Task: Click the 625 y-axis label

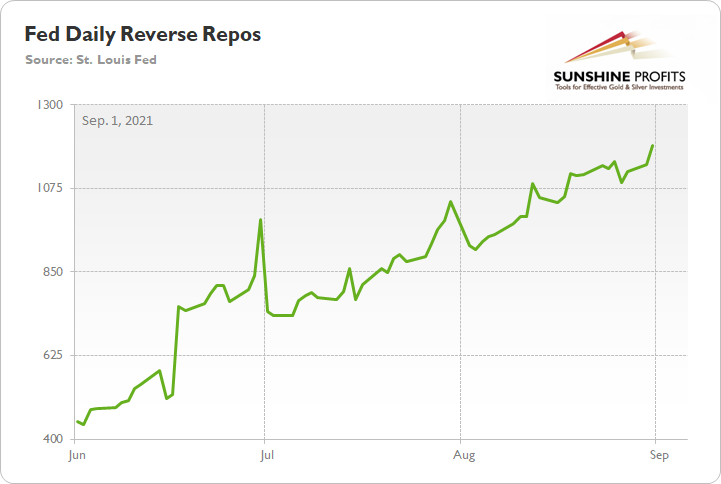Action: (53, 355)
